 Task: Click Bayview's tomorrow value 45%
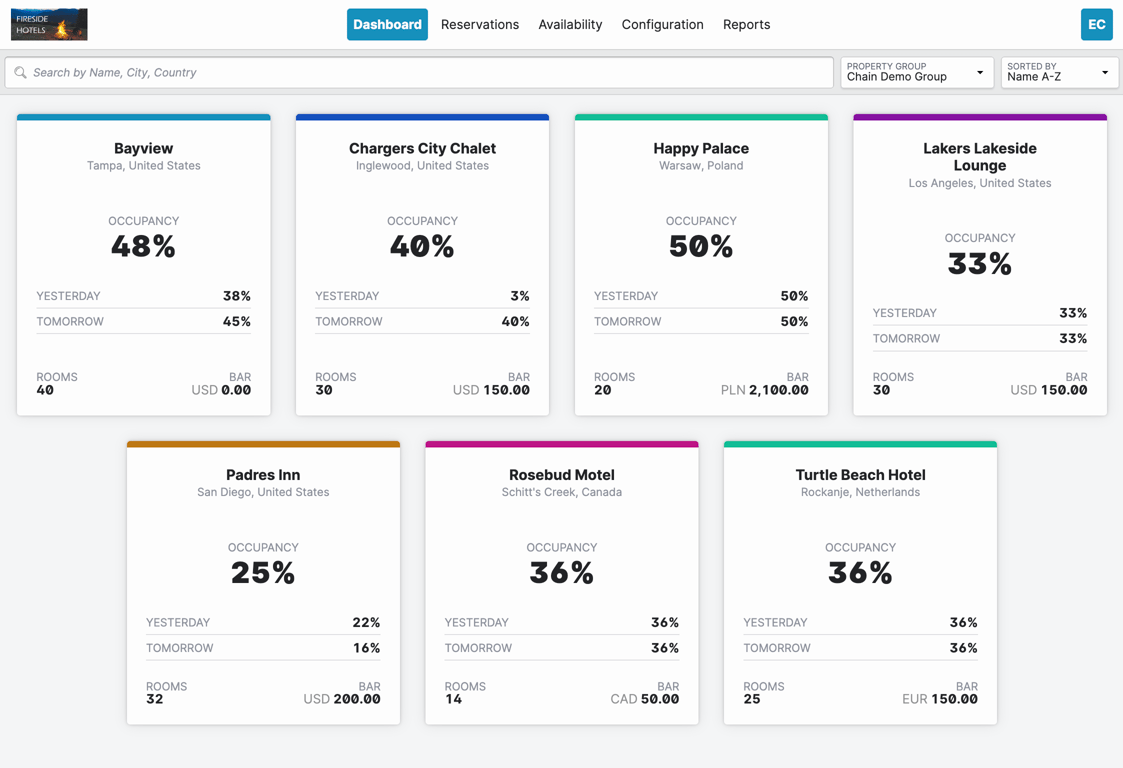click(x=236, y=322)
